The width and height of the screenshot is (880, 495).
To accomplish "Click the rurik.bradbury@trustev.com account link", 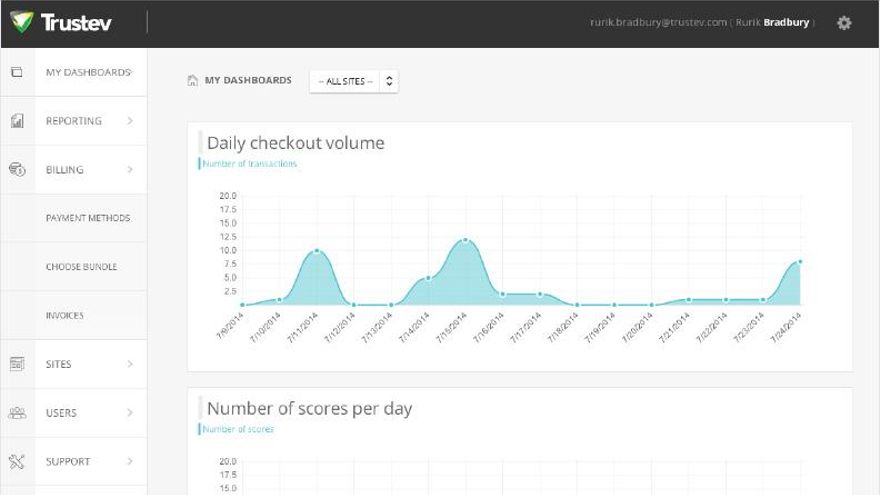I will click(x=657, y=22).
